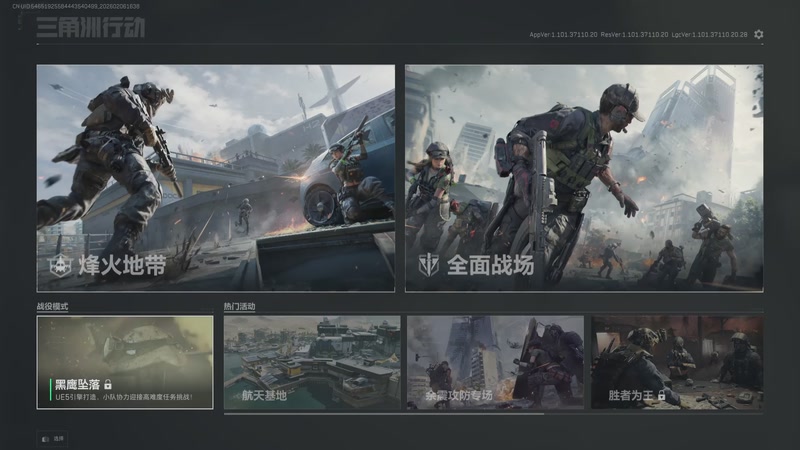Click the 选择 button at bottom left
Screen dimensions: 800x450
click(x=52, y=439)
